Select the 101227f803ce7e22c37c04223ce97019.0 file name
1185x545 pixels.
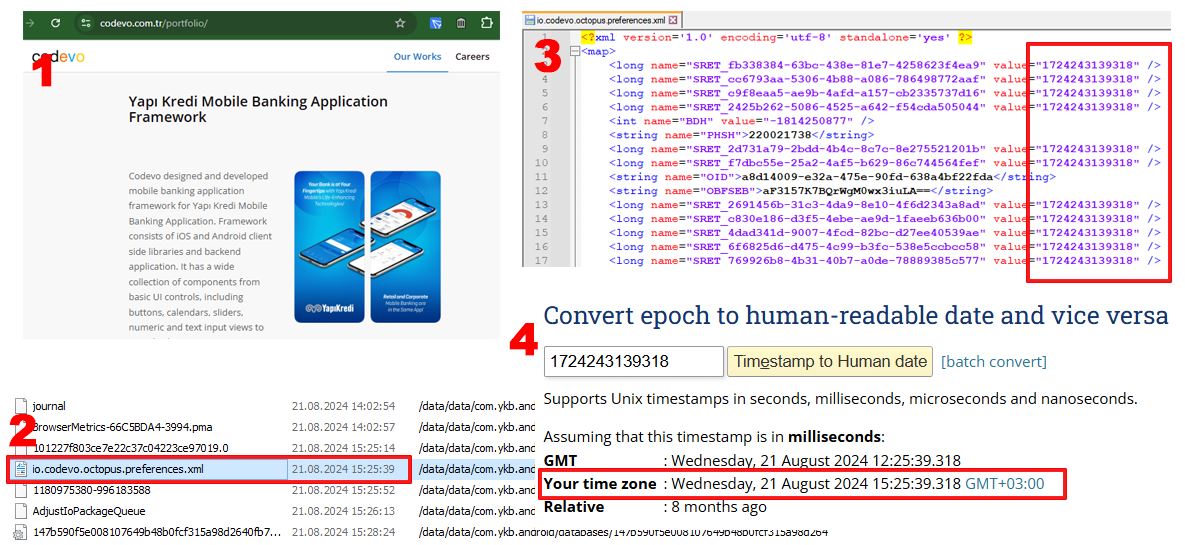pyautogui.click(x=130, y=448)
